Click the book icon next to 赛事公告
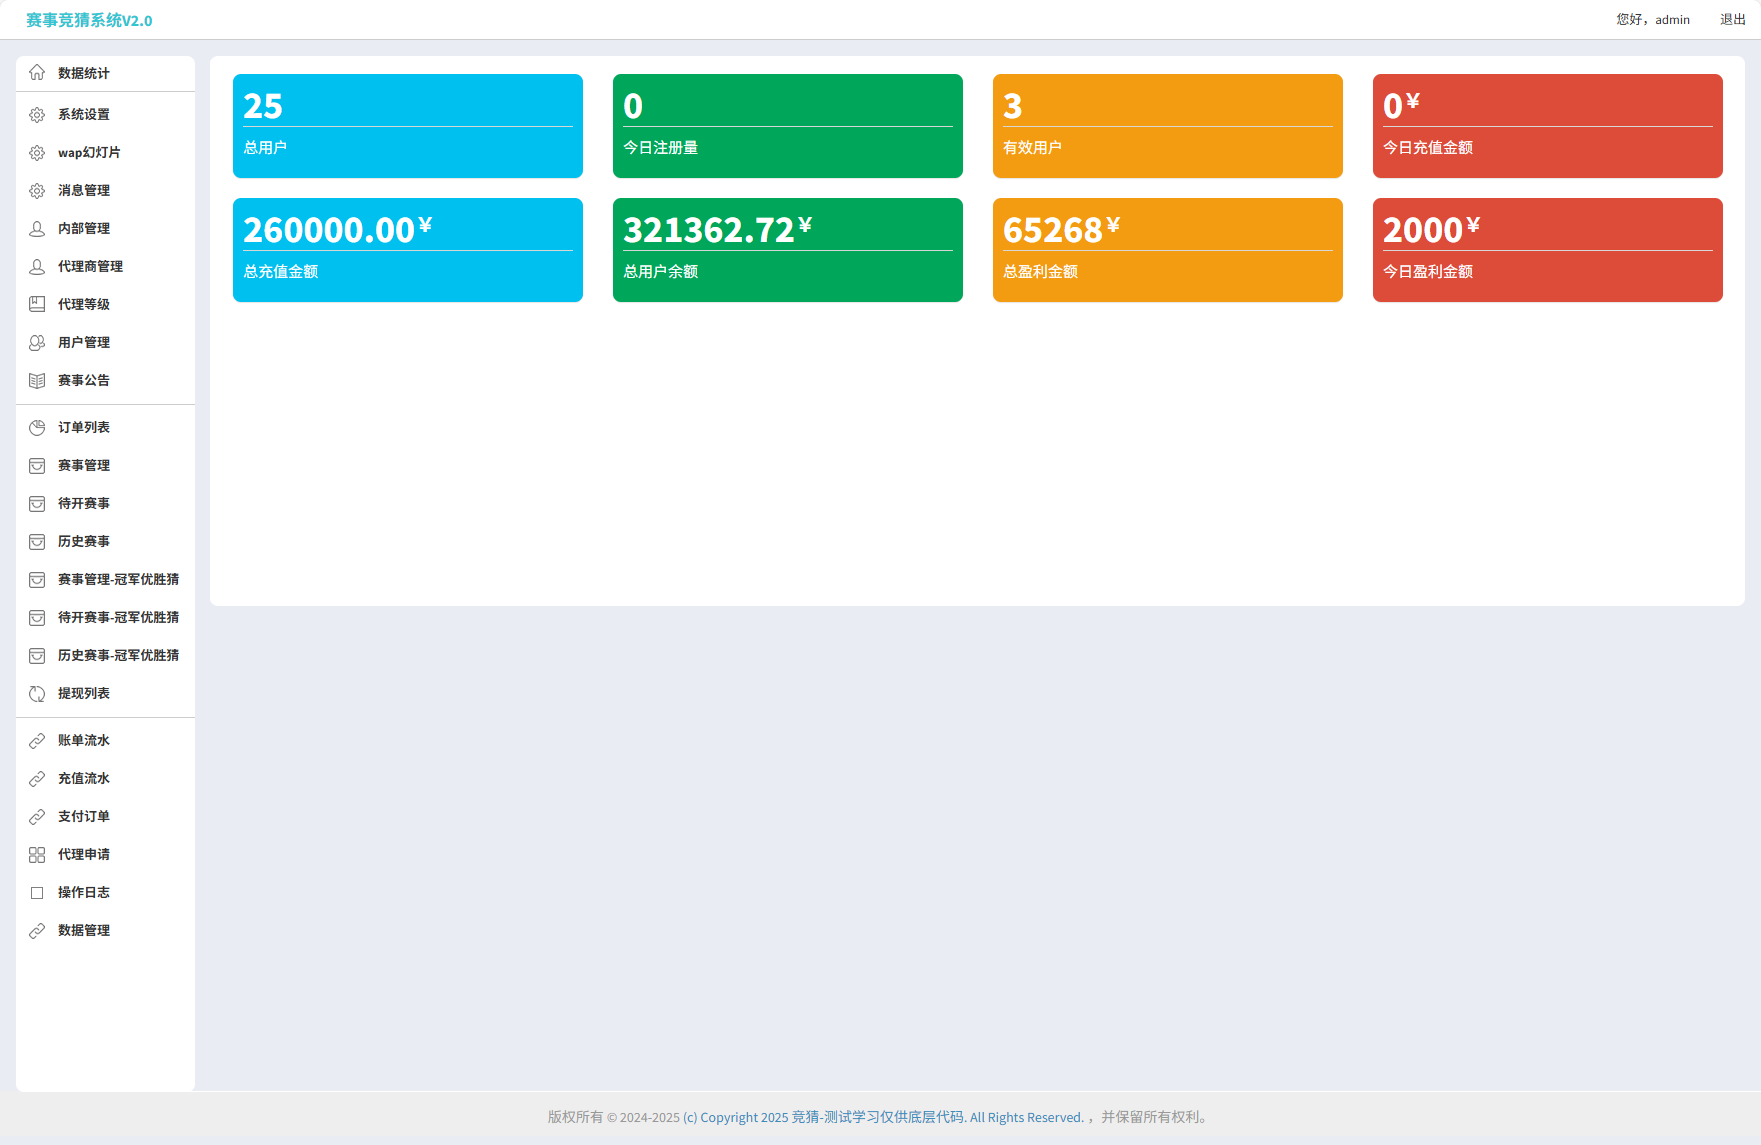Viewport: 1761px width, 1145px height. (x=37, y=381)
